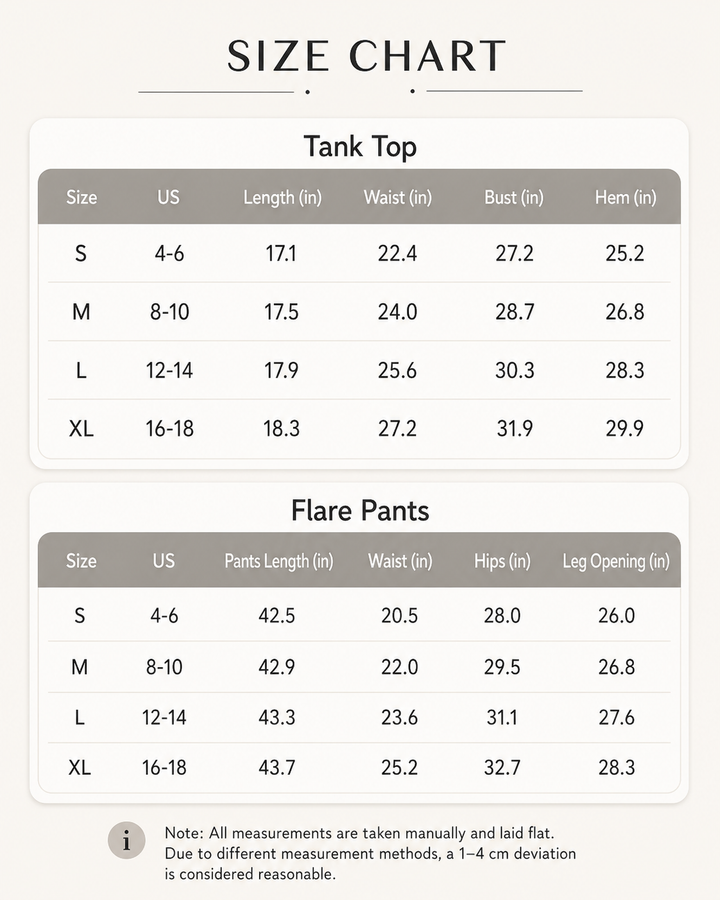Click the info icon beside the note
720x900 pixels.
pos(126,841)
